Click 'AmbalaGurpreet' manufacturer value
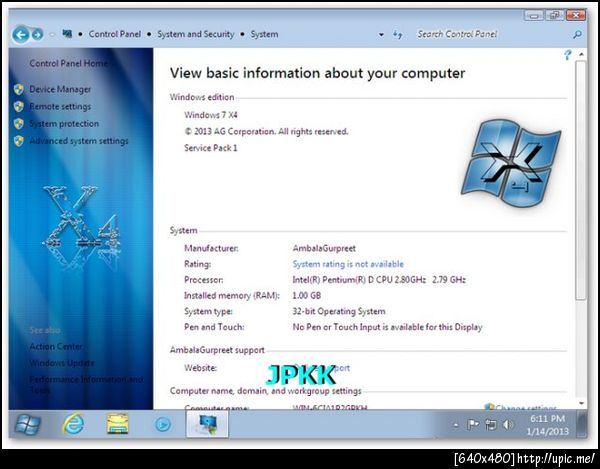Image resolution: width=600 pixels, height=469 pixels. pyautogui.click(x=324, y=248)
